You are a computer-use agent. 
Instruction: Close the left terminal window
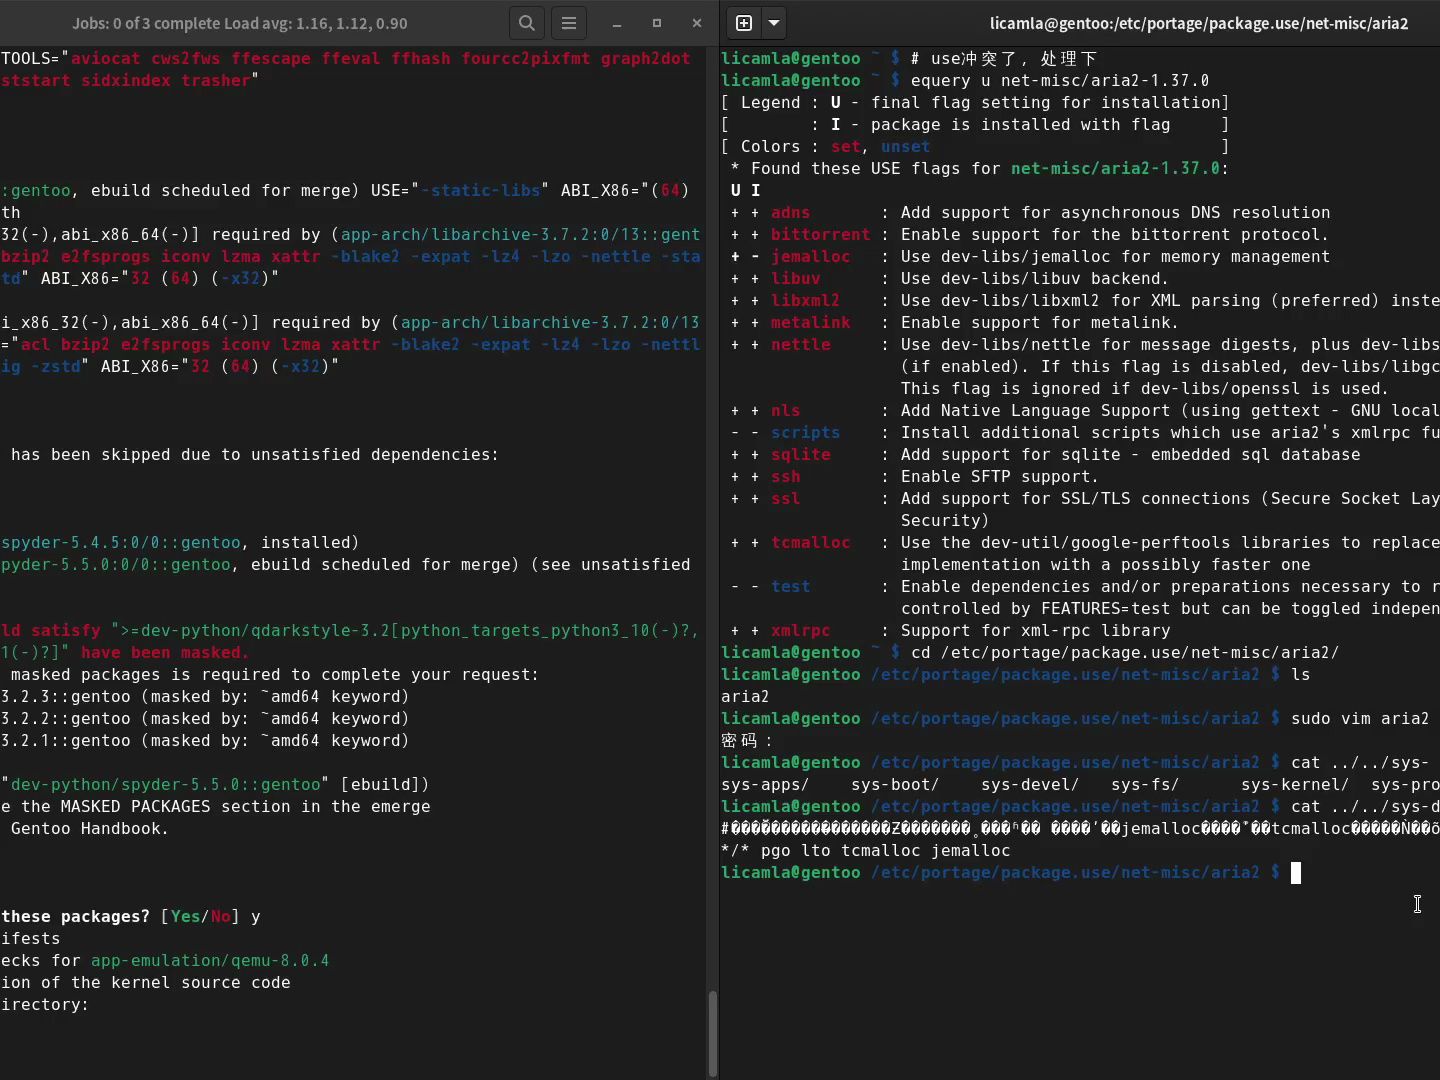[697, 23]
